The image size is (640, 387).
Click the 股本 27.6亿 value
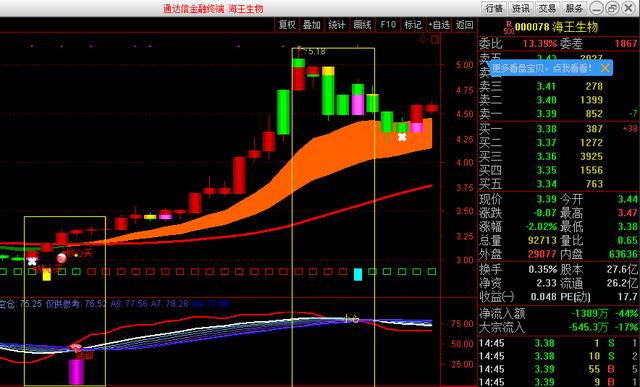pyautogui.click(x=623, y=269)
